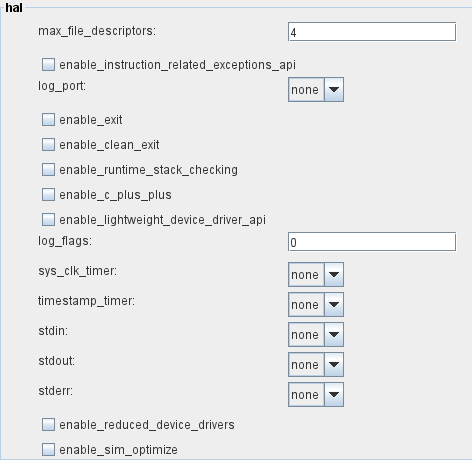This screenshot has height=460, width=472.
Task: Open the timestamp_timer combo box
Action: (x=316, y=305)
